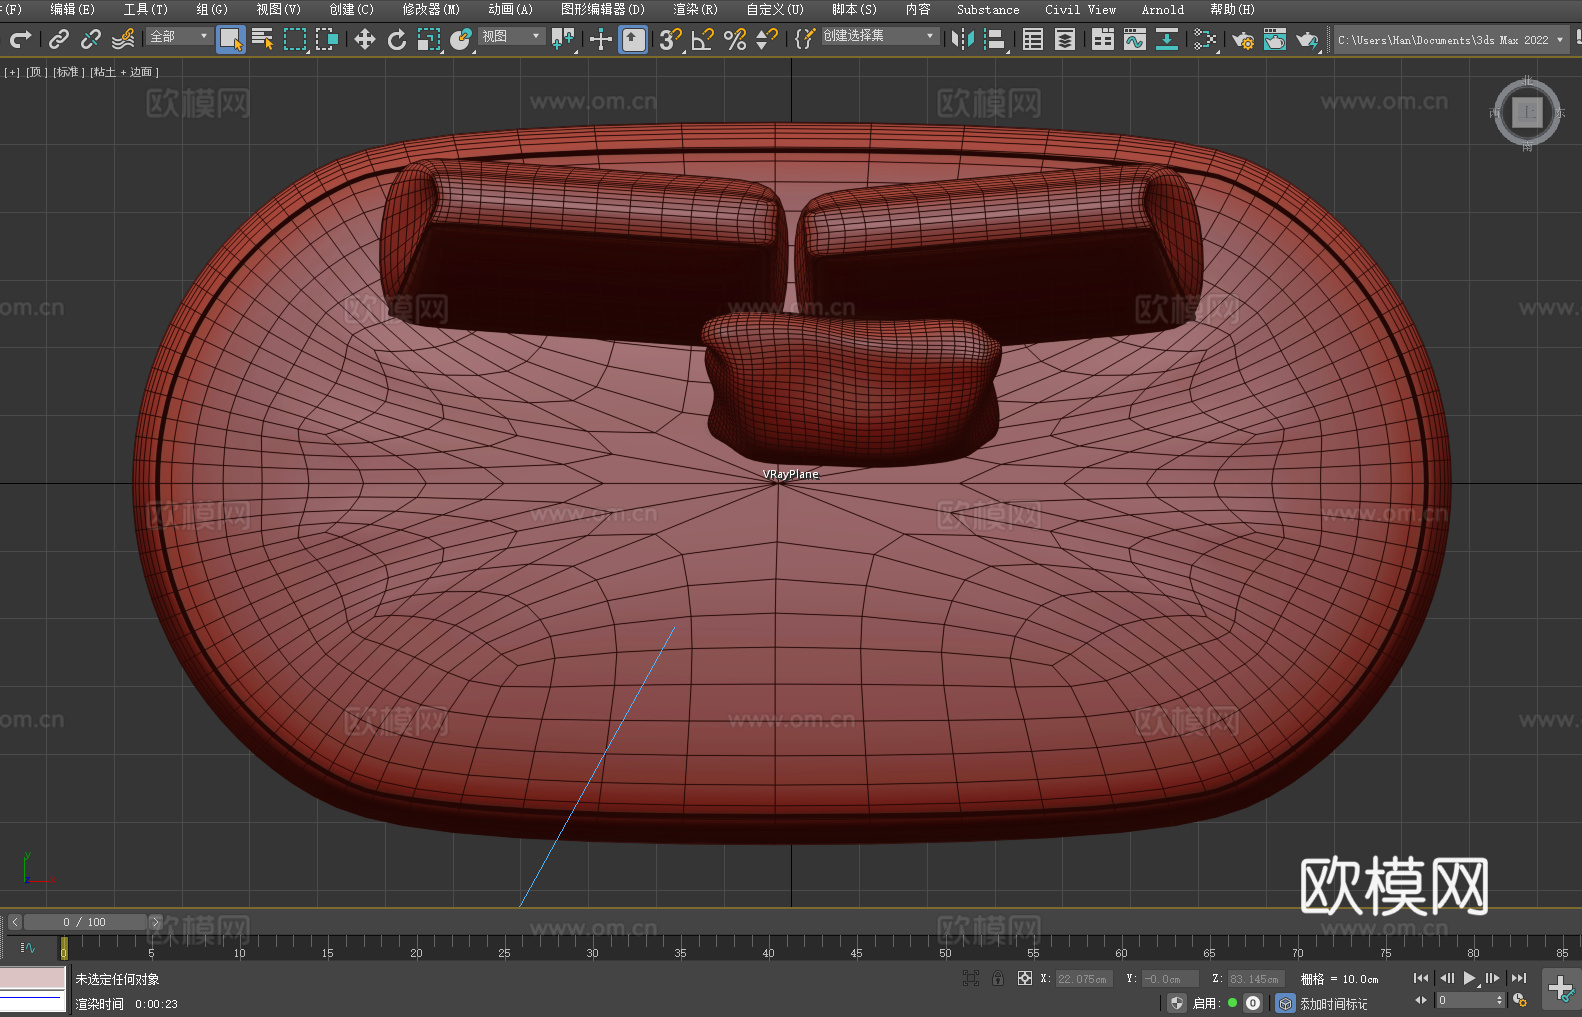Open the selection filter 全部 dropdown
This screenshot has height=1017, width=1582.
coord(179,36)
